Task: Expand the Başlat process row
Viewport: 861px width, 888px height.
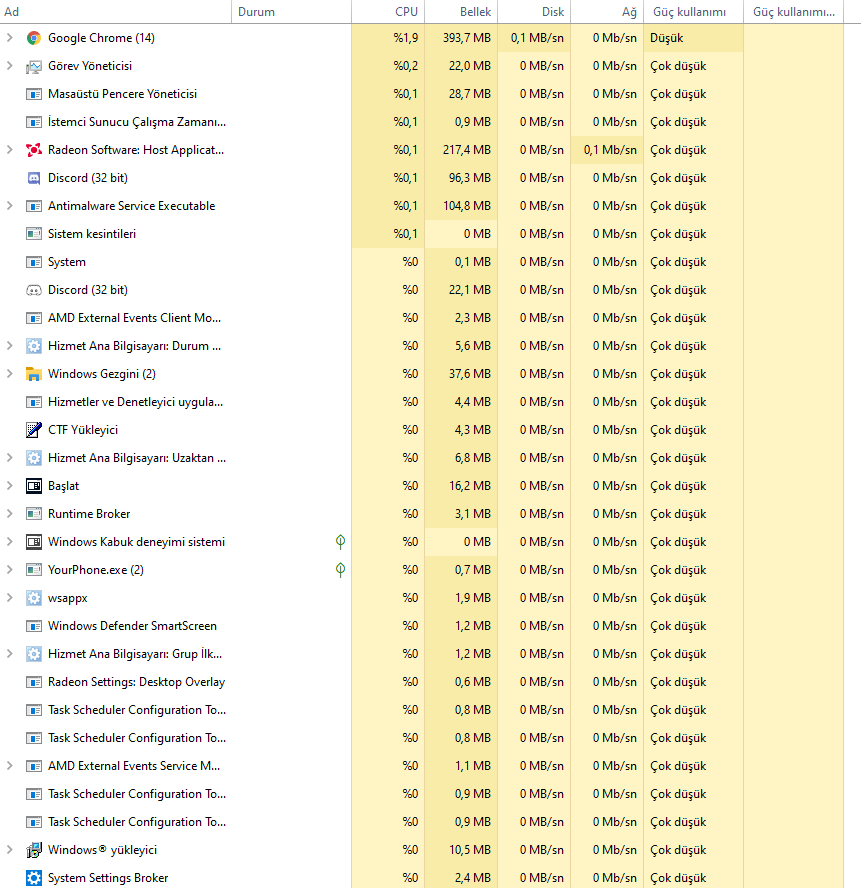Action: (x=10, y=486)
